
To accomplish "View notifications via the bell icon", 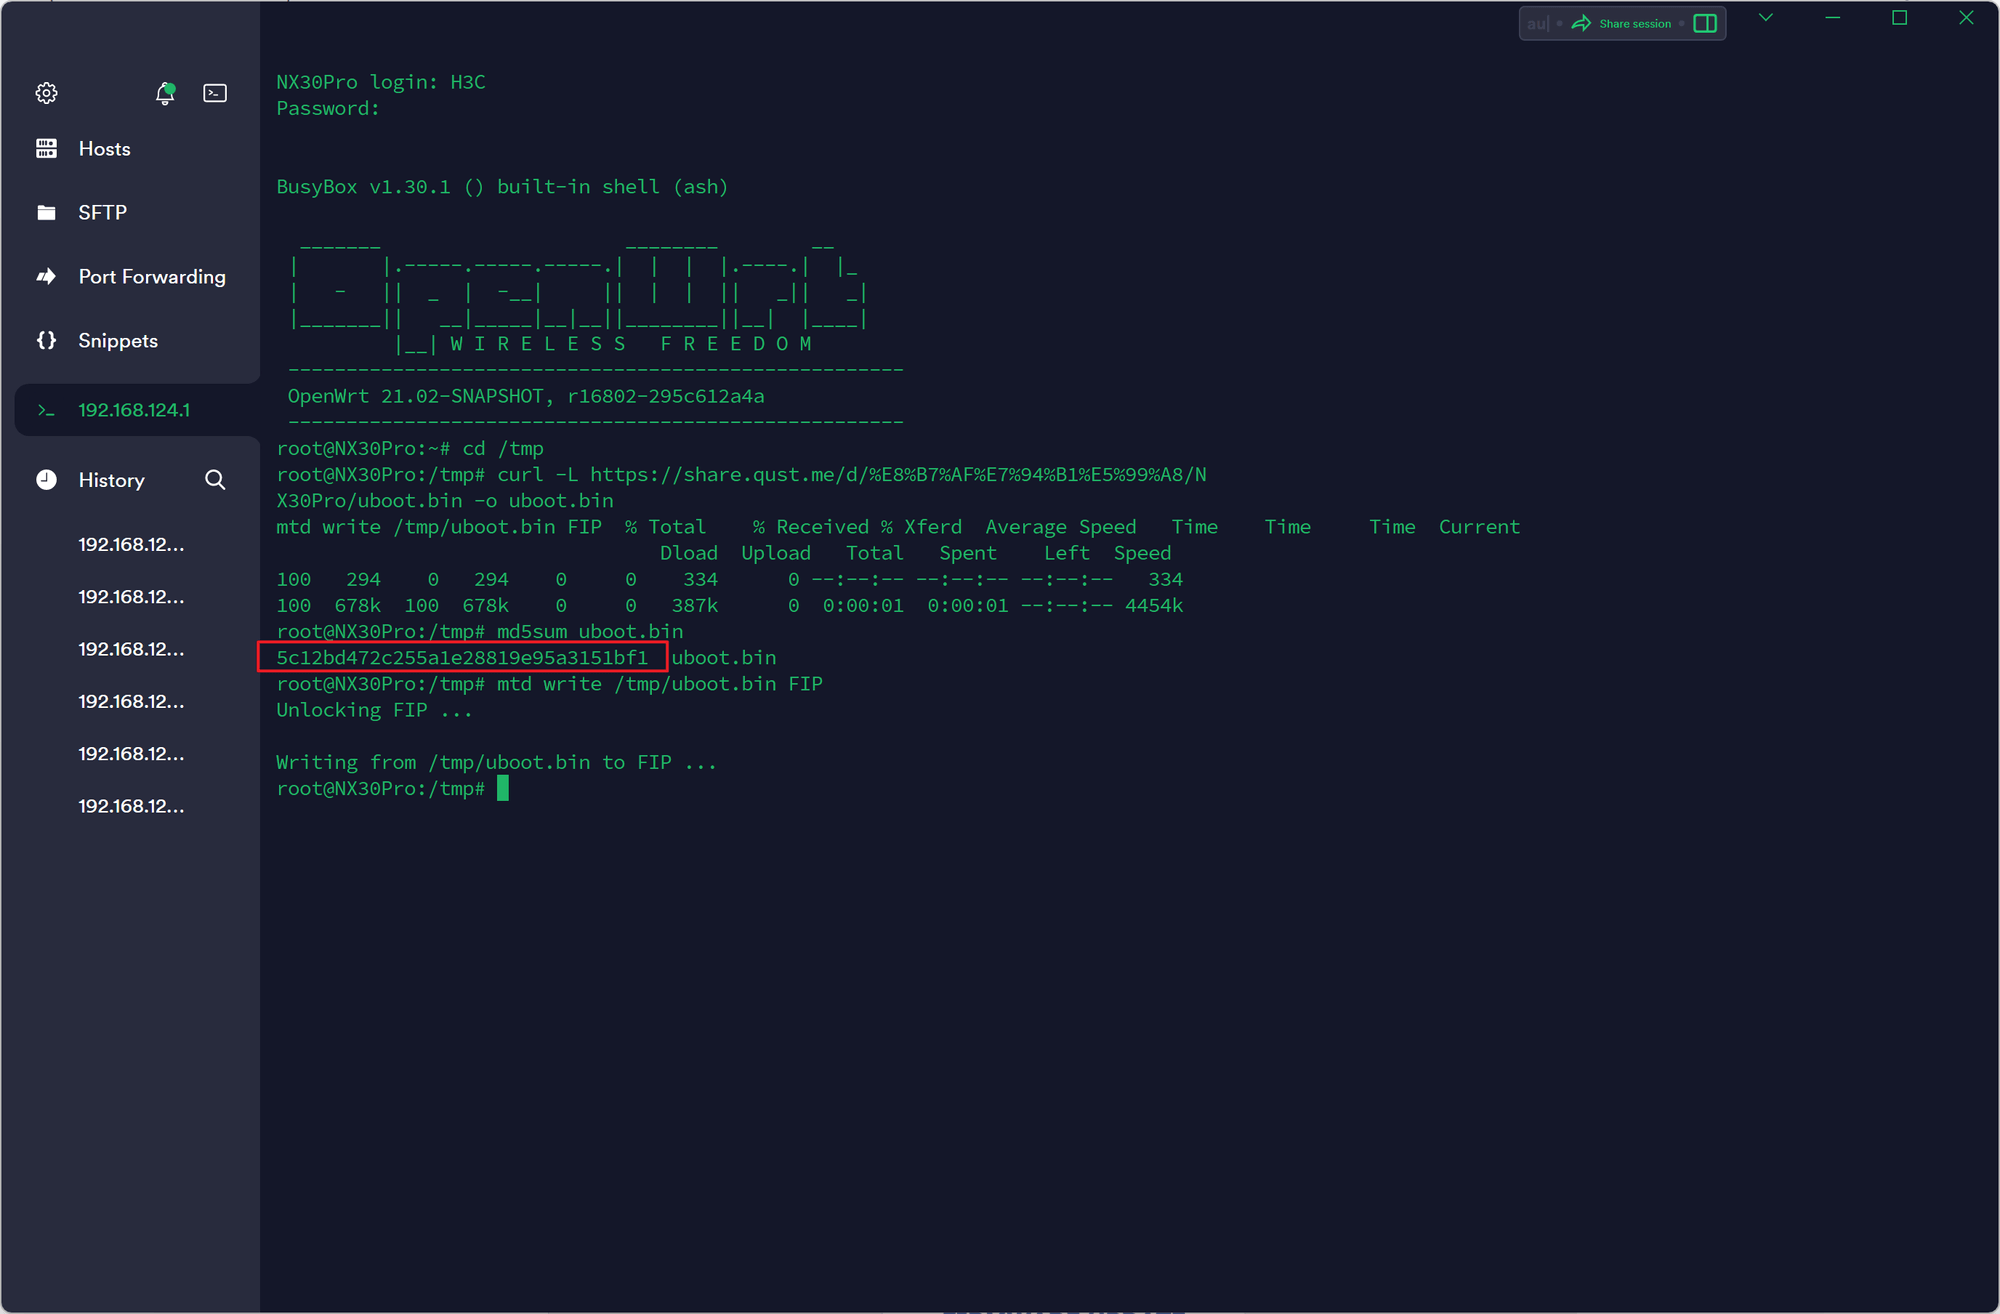I will [165, 93].
